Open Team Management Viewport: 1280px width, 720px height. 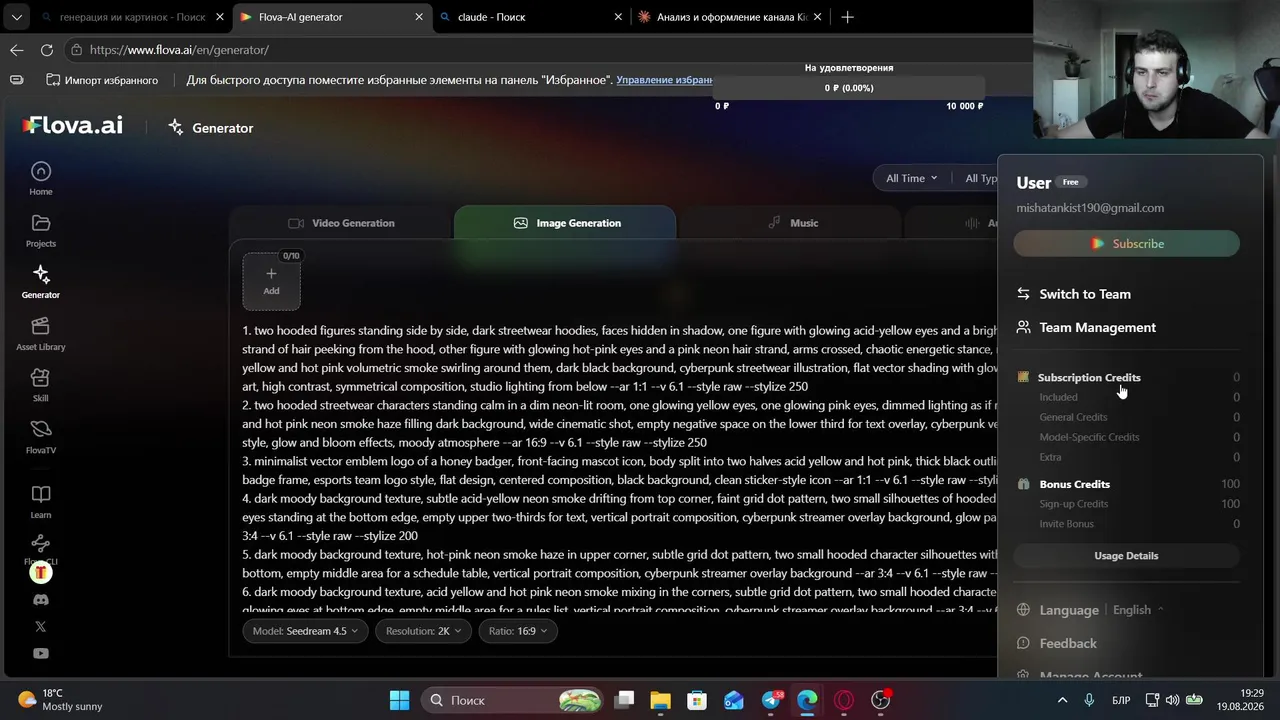tap(1097, 327)
